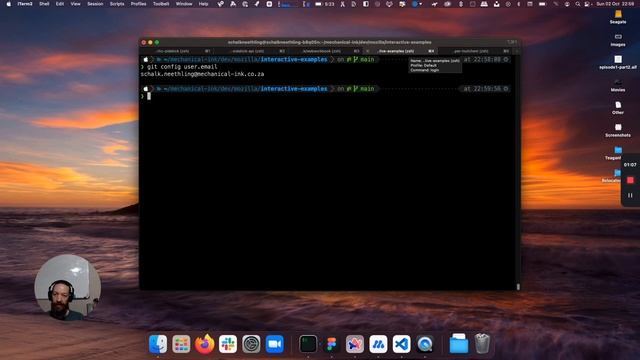Open the Help menu
This screenshot has width=640, height=360.
point(203,4)
